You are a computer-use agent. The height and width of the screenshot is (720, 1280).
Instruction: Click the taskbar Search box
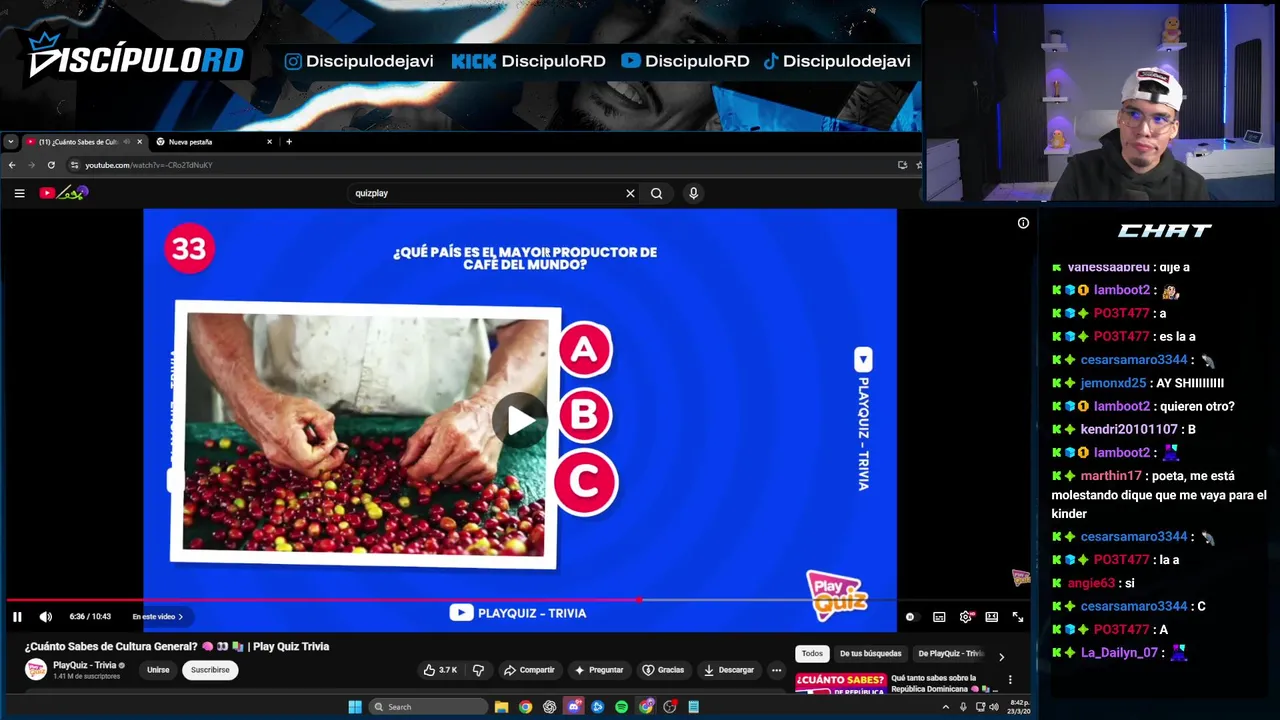point(428,707)
